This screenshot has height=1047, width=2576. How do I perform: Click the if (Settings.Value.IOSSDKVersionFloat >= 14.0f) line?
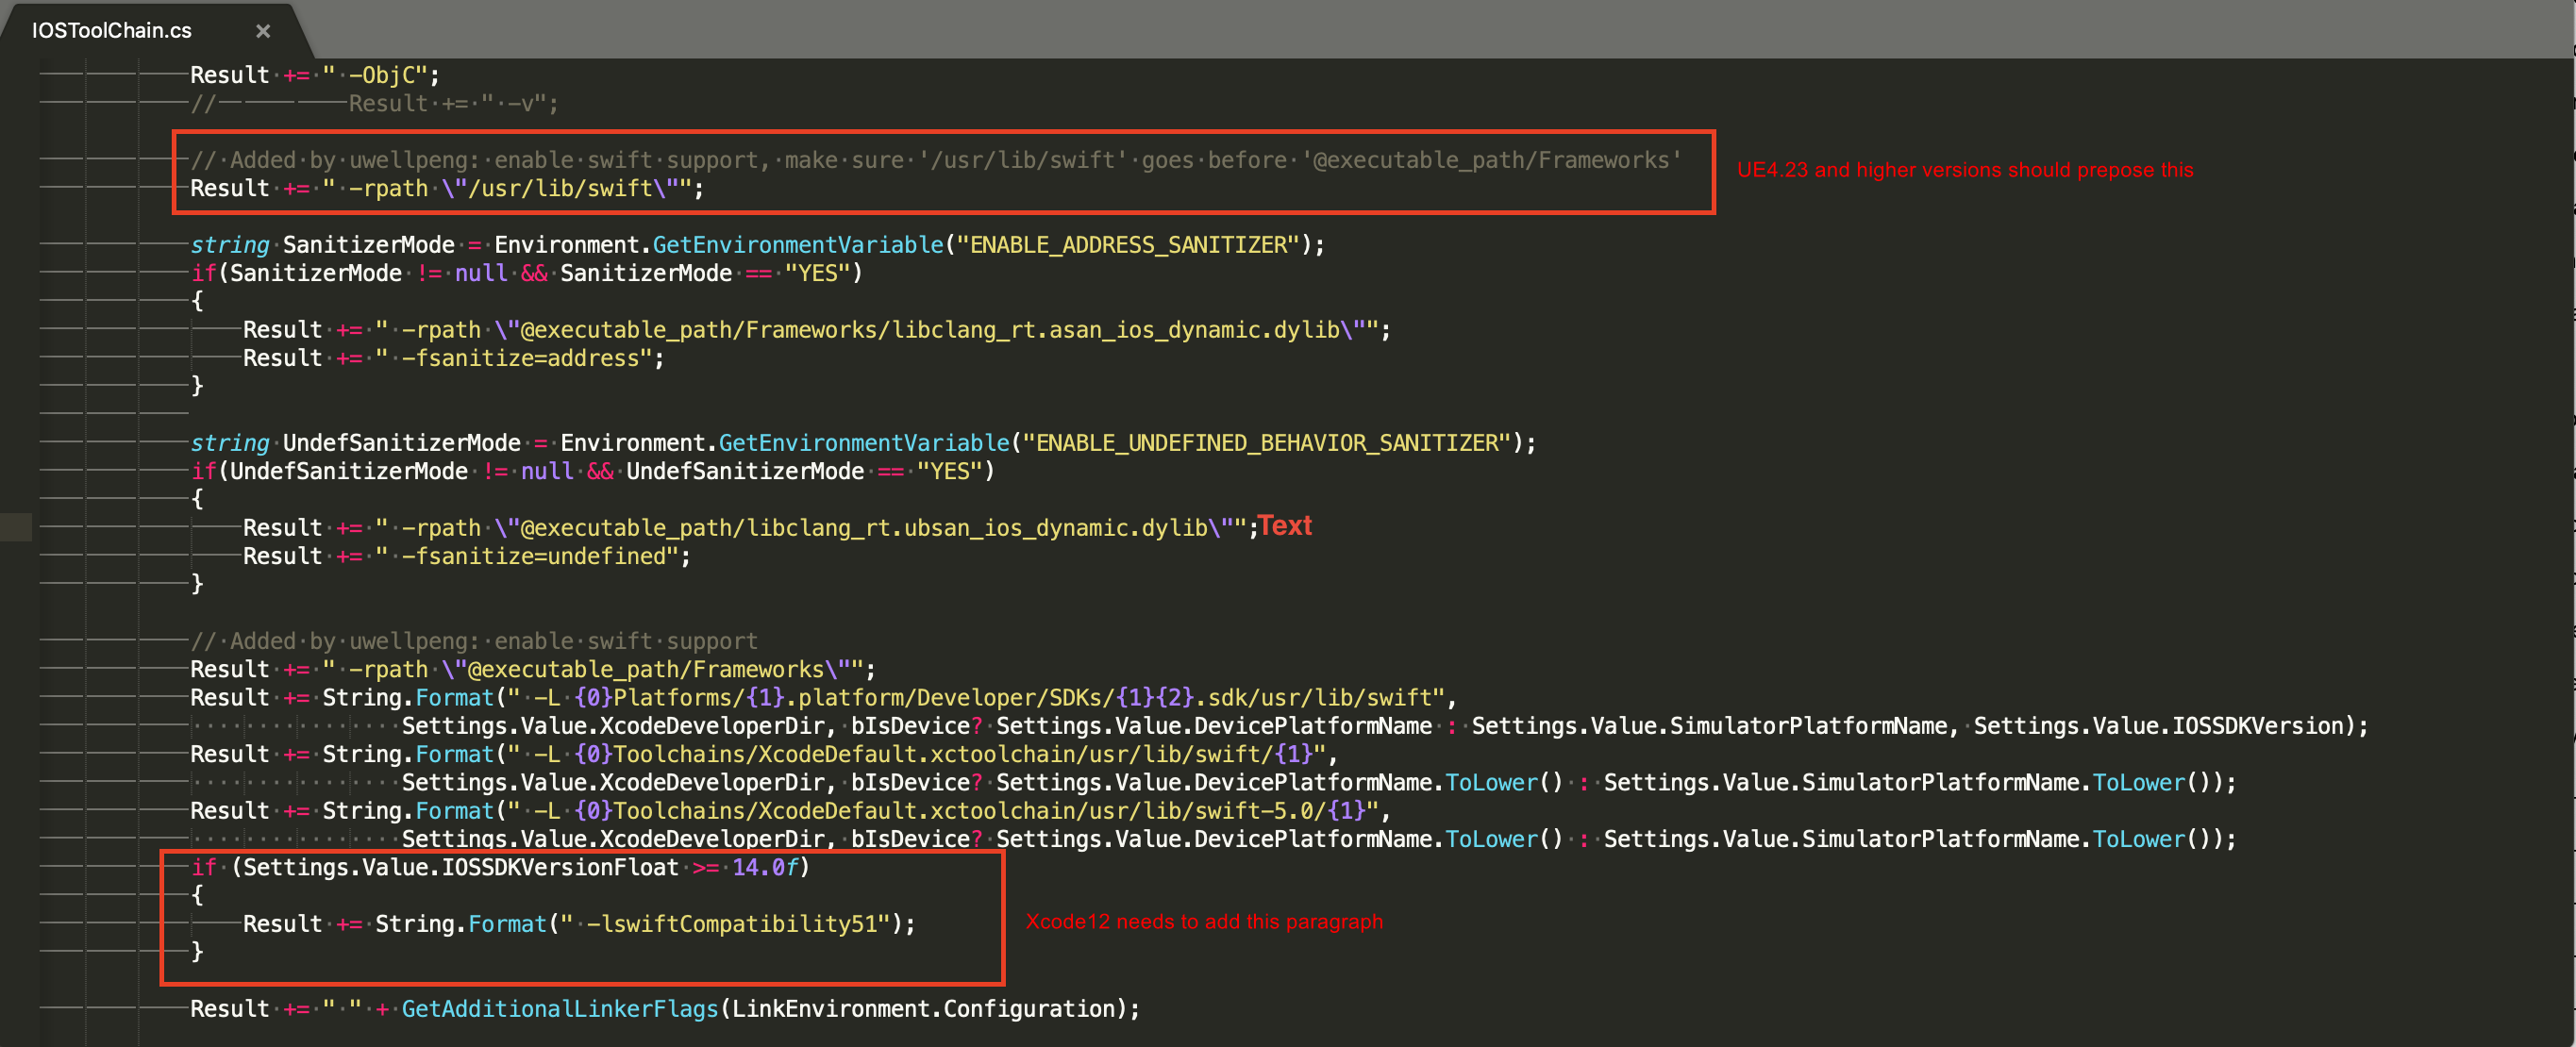tap(500, 867)
